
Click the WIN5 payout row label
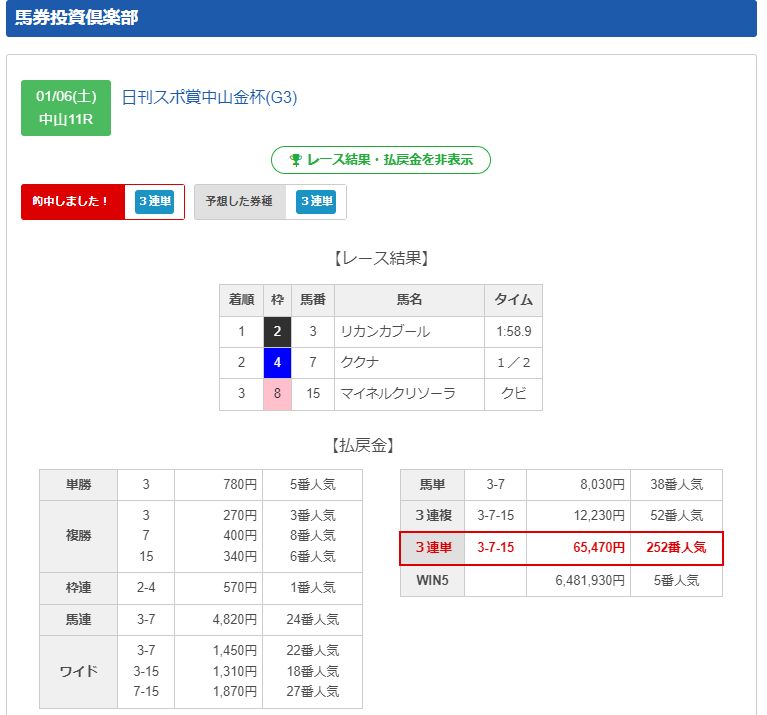click(x=432, y=580)
